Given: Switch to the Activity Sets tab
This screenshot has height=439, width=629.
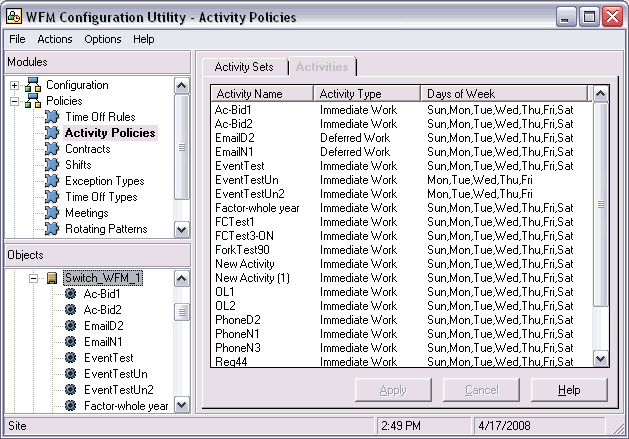Looking at the screenshot, I should [x=244, y=67].
